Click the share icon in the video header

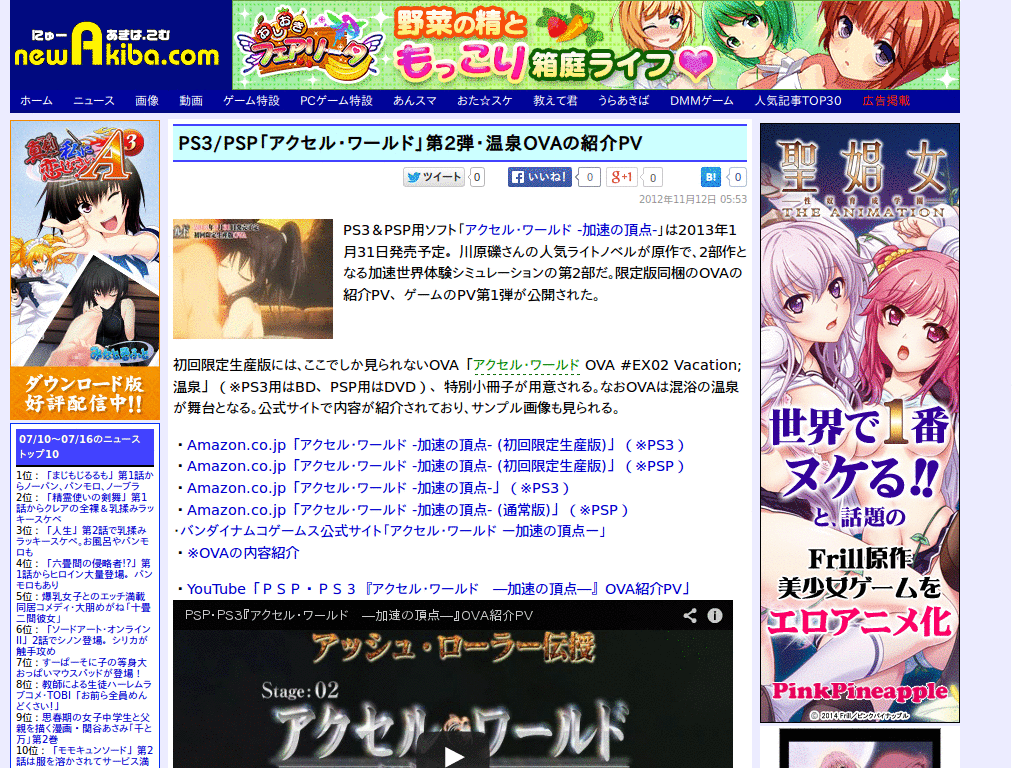(690, 616)
